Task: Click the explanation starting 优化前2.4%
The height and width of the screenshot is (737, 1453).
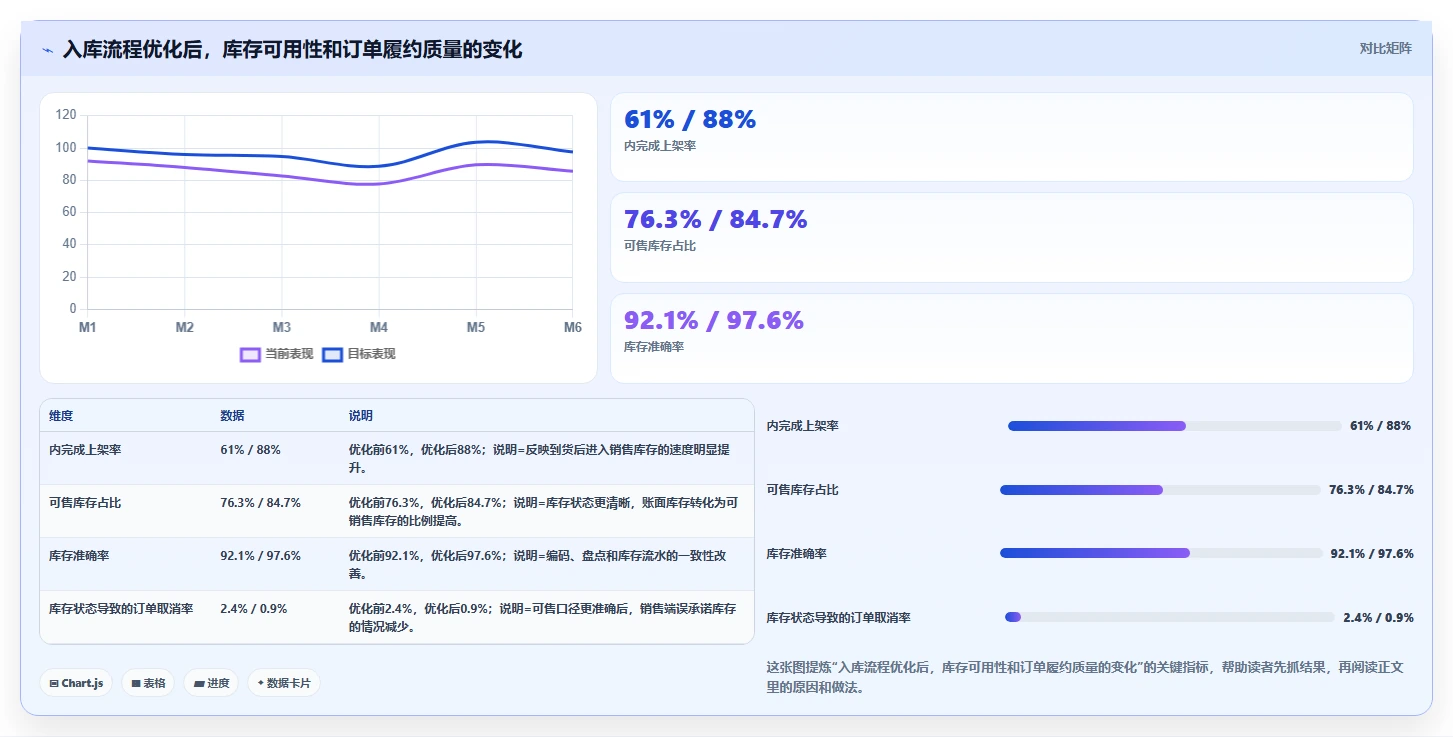Action: pyautogui.click(x=543, y=618)
